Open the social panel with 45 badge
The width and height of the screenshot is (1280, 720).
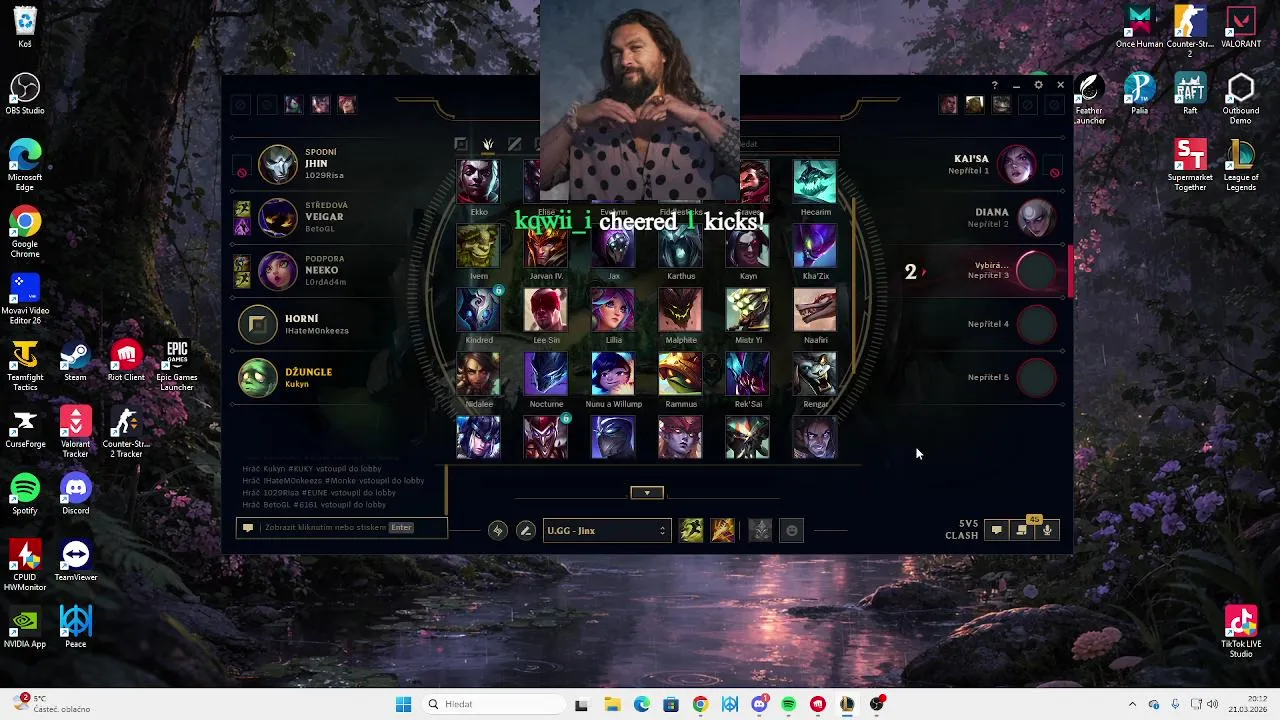1022,530
